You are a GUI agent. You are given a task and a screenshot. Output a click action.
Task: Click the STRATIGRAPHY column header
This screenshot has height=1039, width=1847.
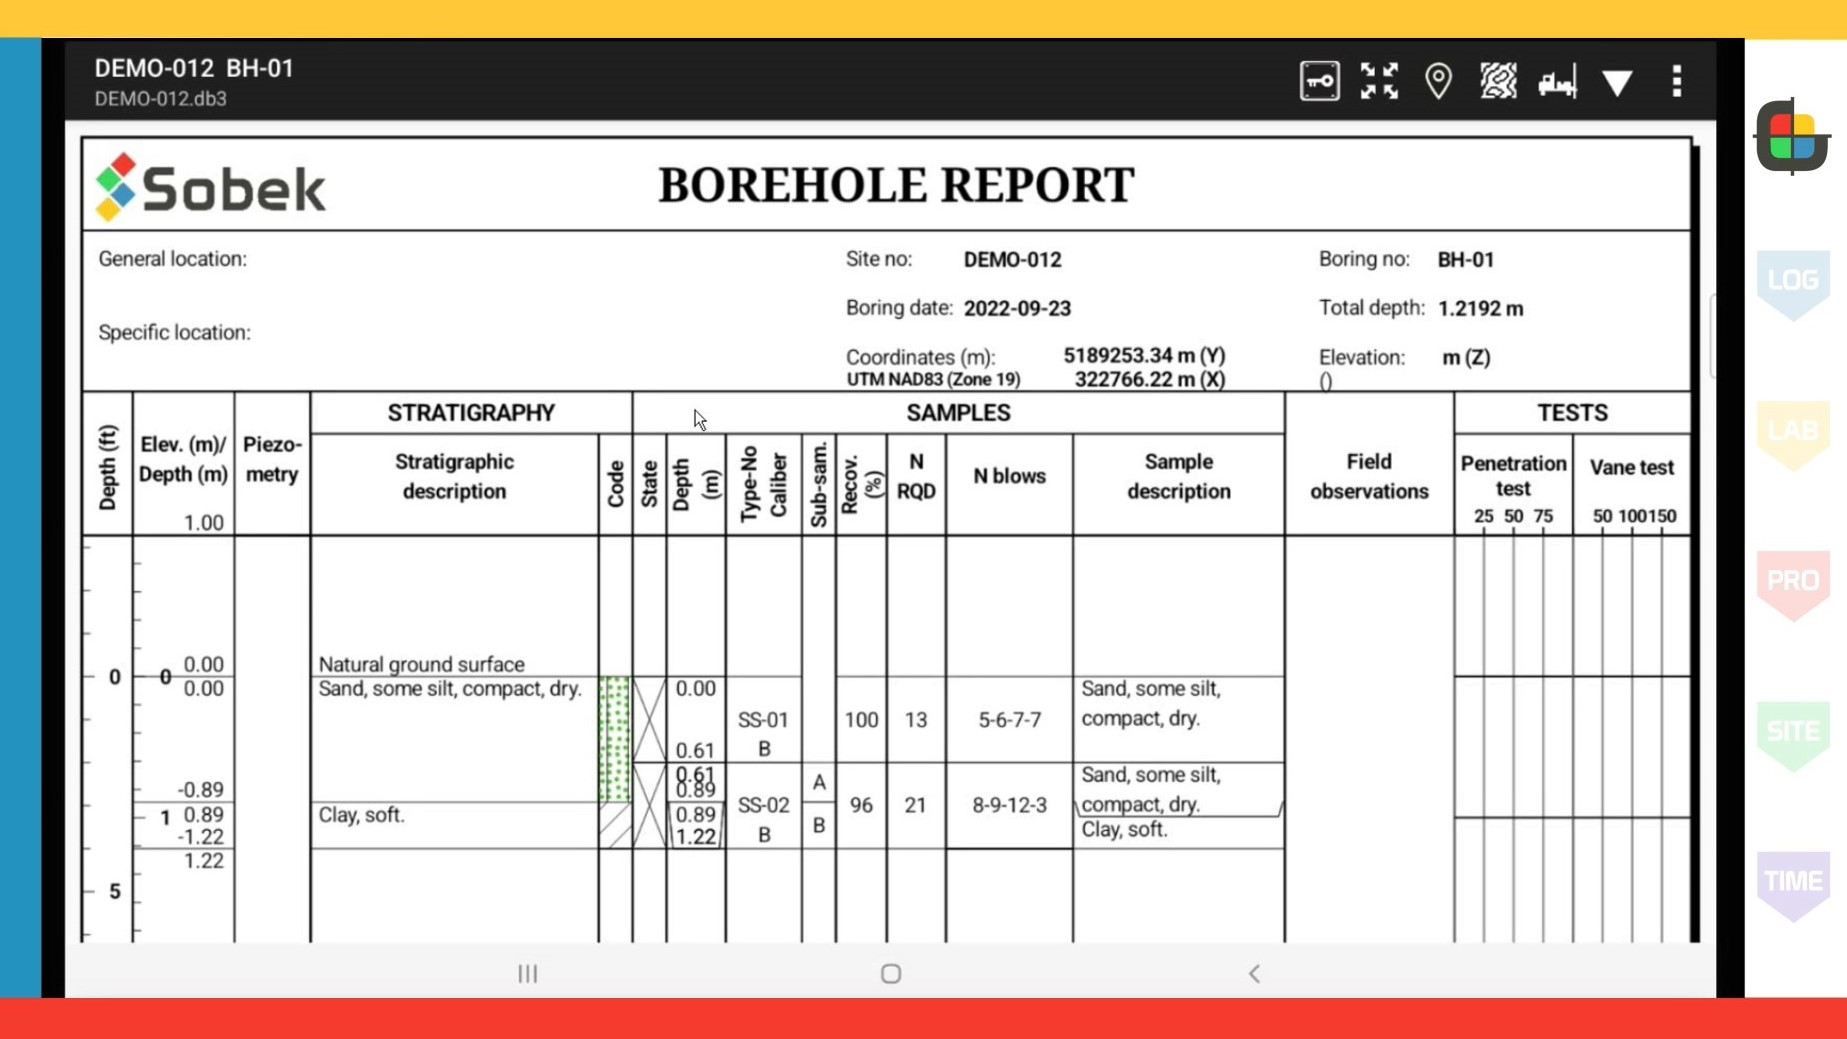pos(471,413)
